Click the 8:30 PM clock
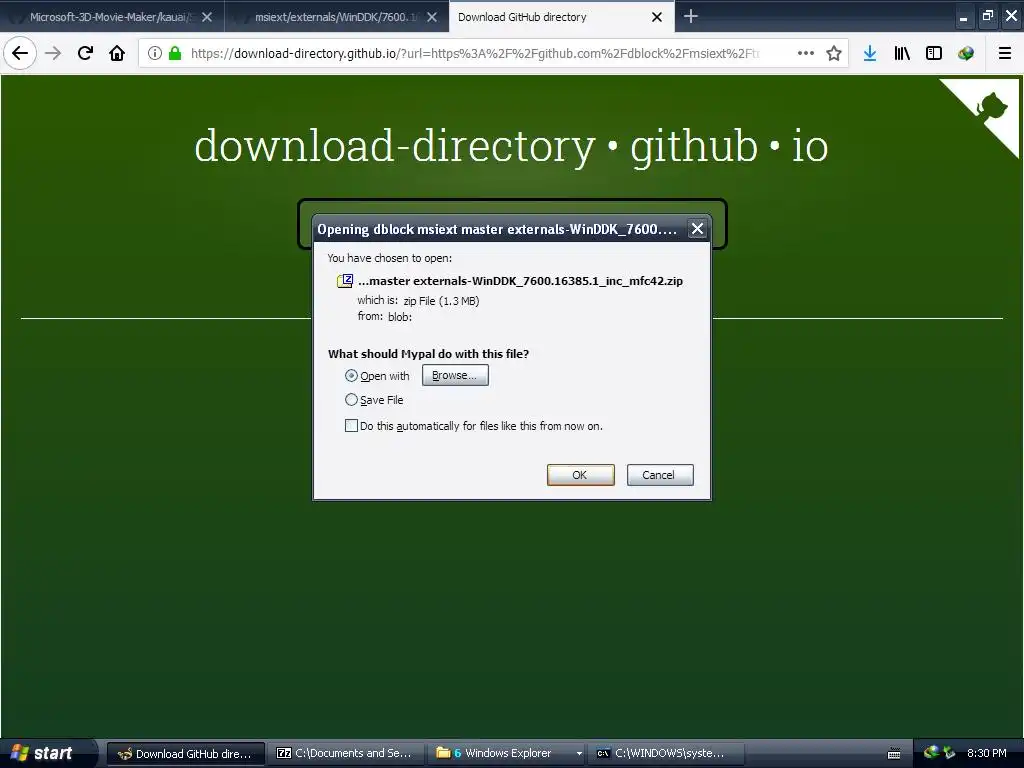The height and width of the screenshot is (768, 1024). tap(986, 753)
